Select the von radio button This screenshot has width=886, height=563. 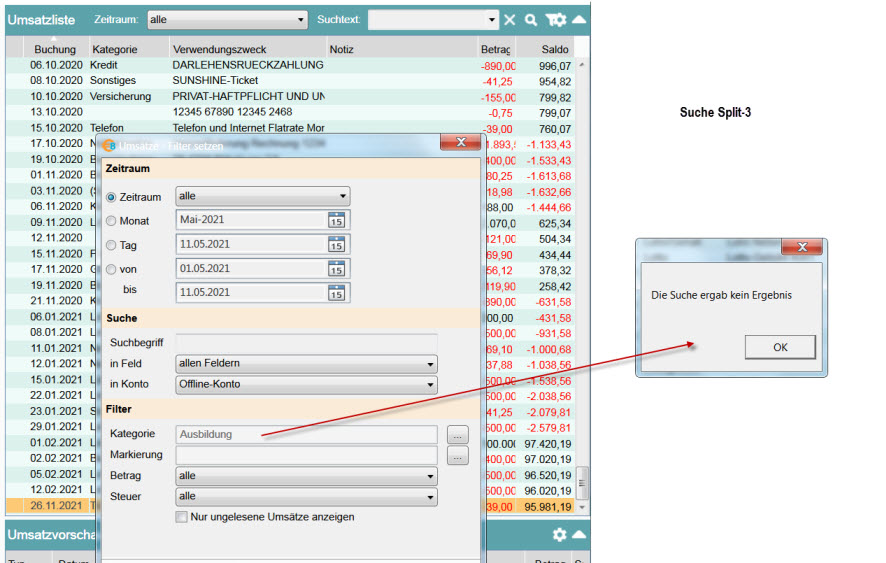[111, 270]
